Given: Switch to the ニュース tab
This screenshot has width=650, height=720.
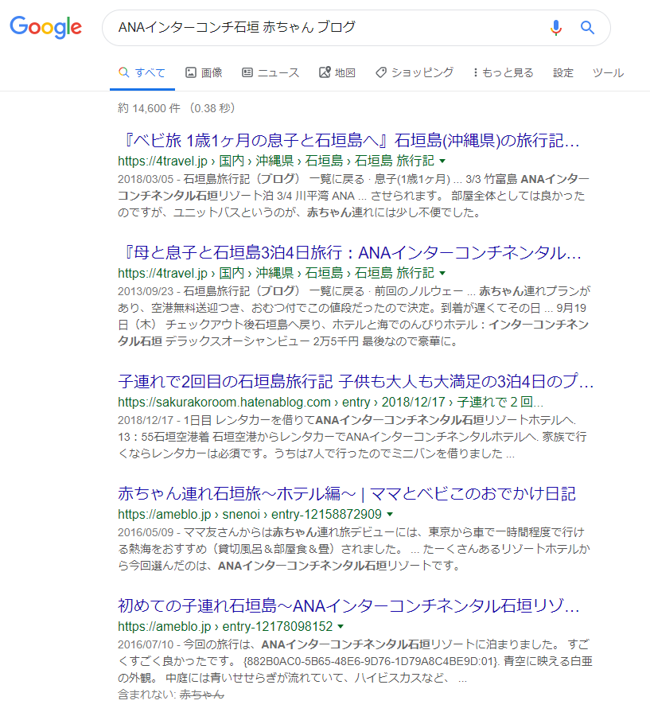Looking at the screenshot, I should pyautogui.click(x=271, y=73).
